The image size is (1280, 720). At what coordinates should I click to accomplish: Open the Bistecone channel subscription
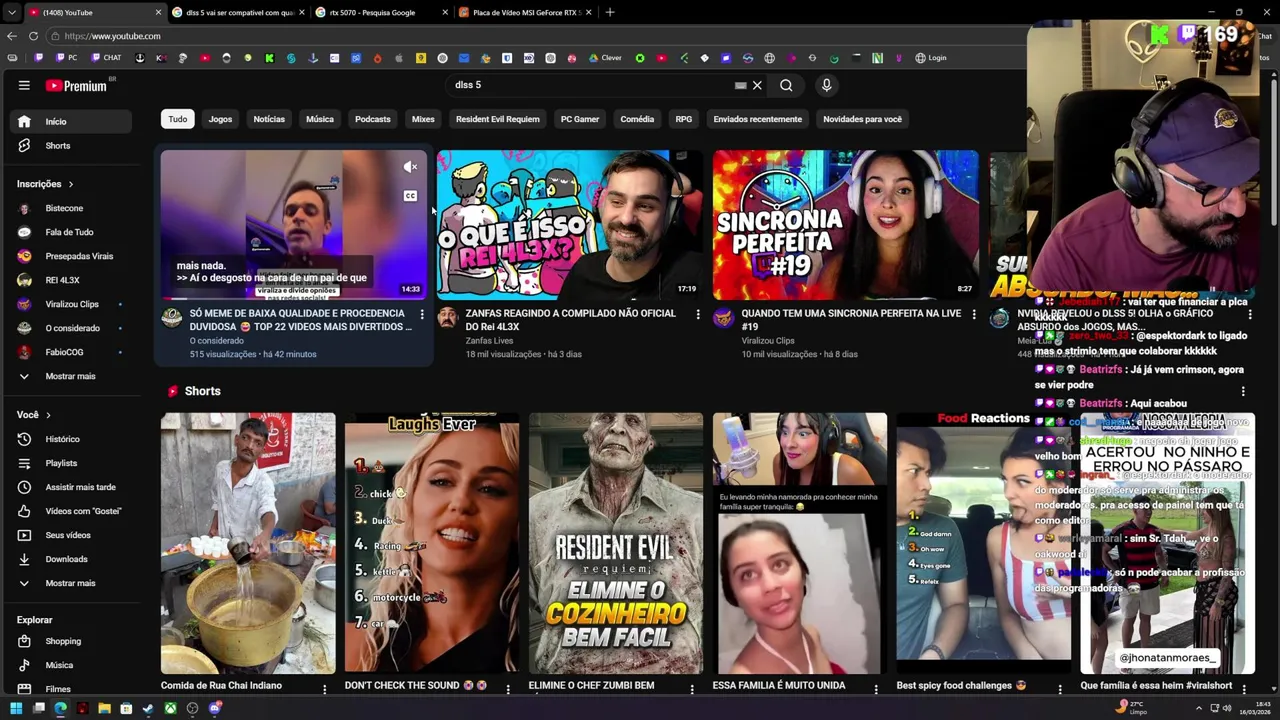(70, 208)
